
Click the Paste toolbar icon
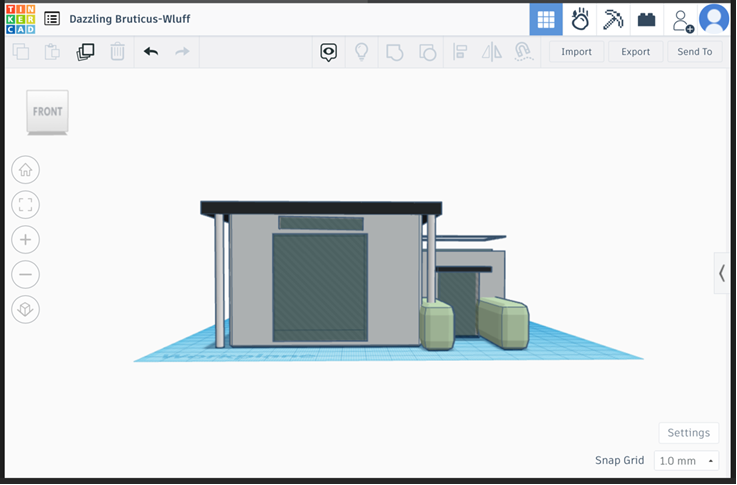point(52,52)
